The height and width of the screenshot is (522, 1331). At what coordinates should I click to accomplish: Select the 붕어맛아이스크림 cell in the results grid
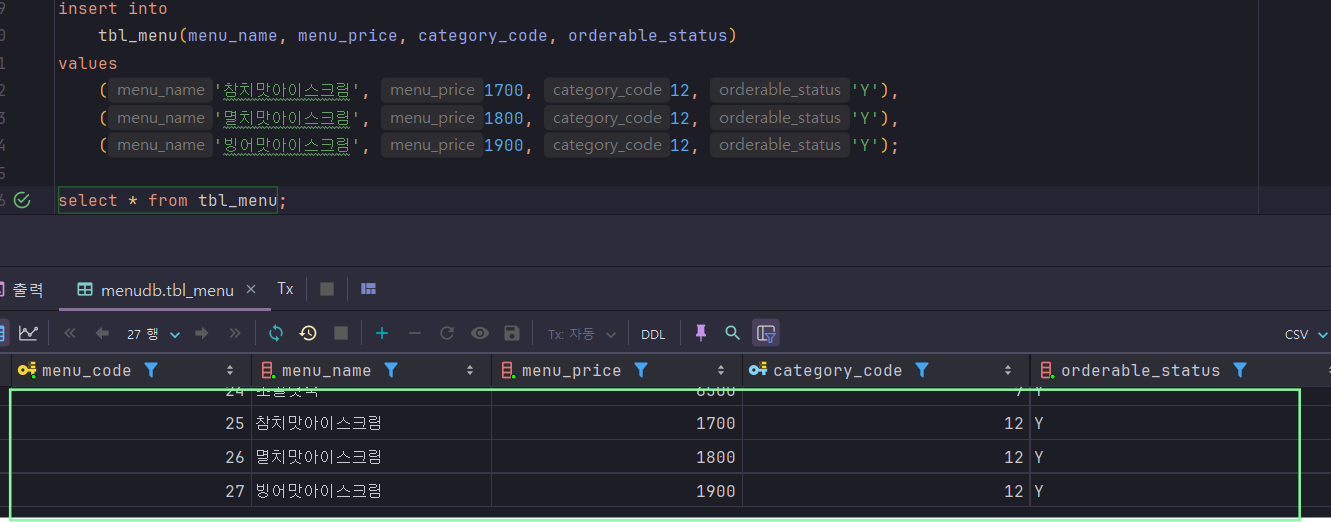pyautogui.click(x=371, y=491)
